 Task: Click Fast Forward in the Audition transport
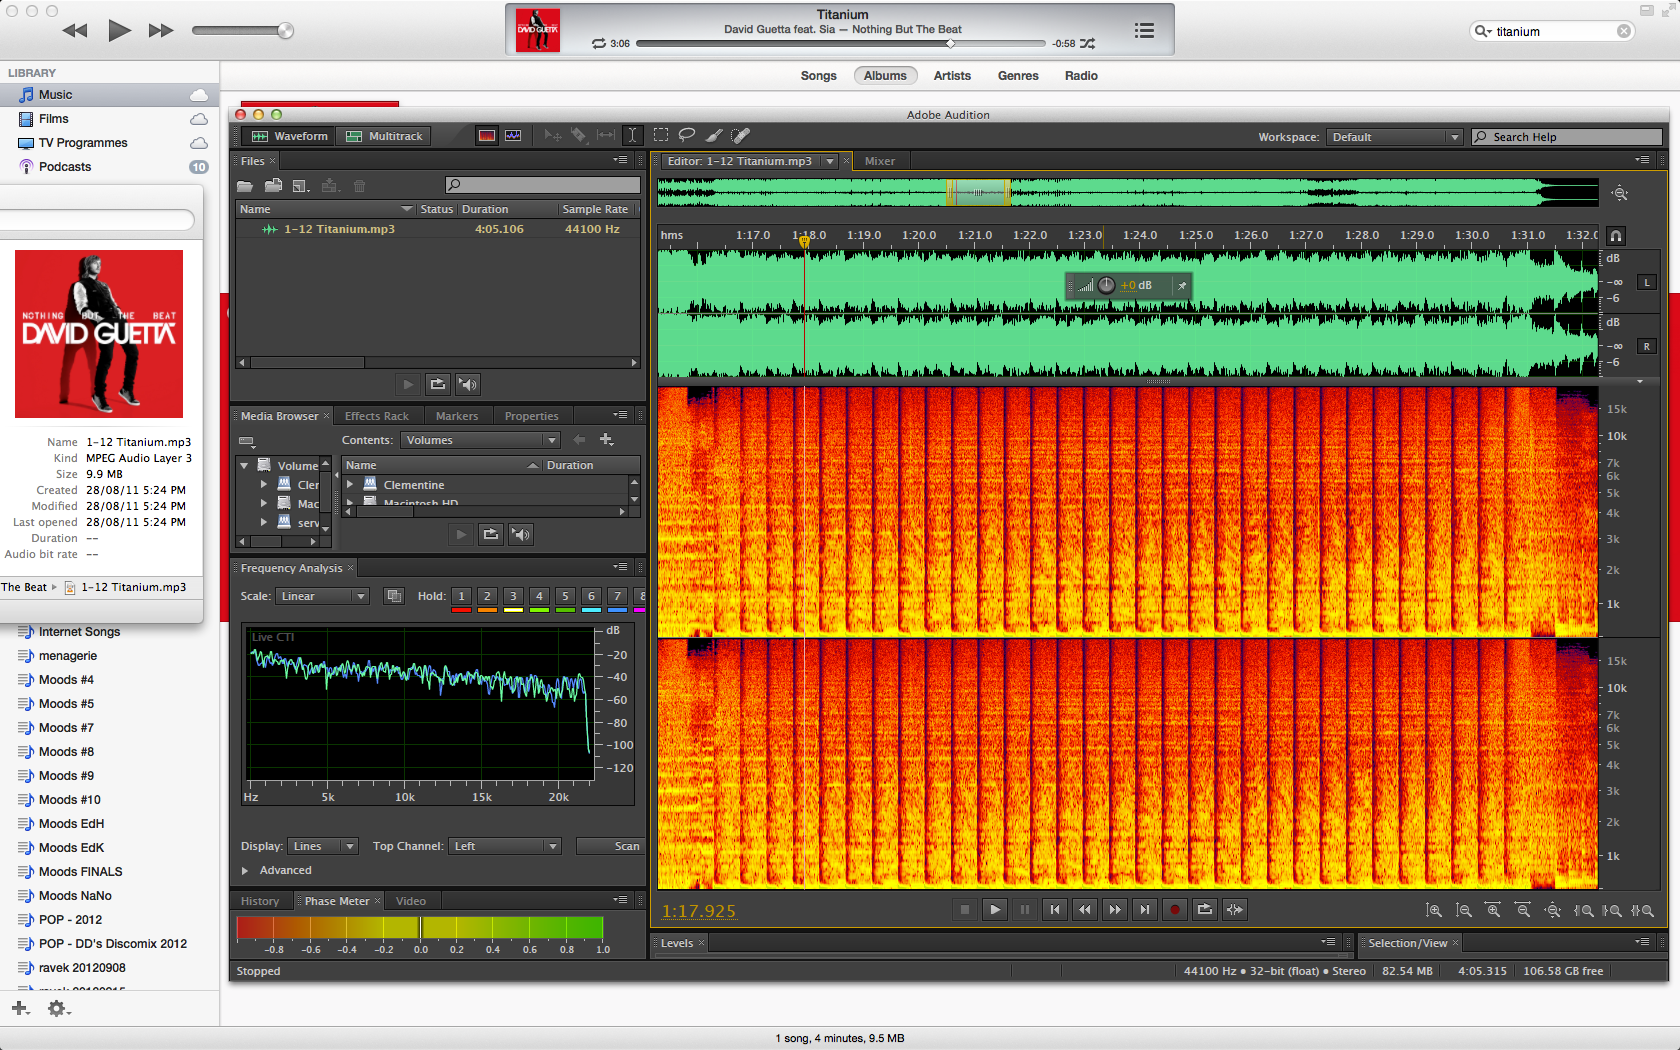click(x=1114, y=909)
